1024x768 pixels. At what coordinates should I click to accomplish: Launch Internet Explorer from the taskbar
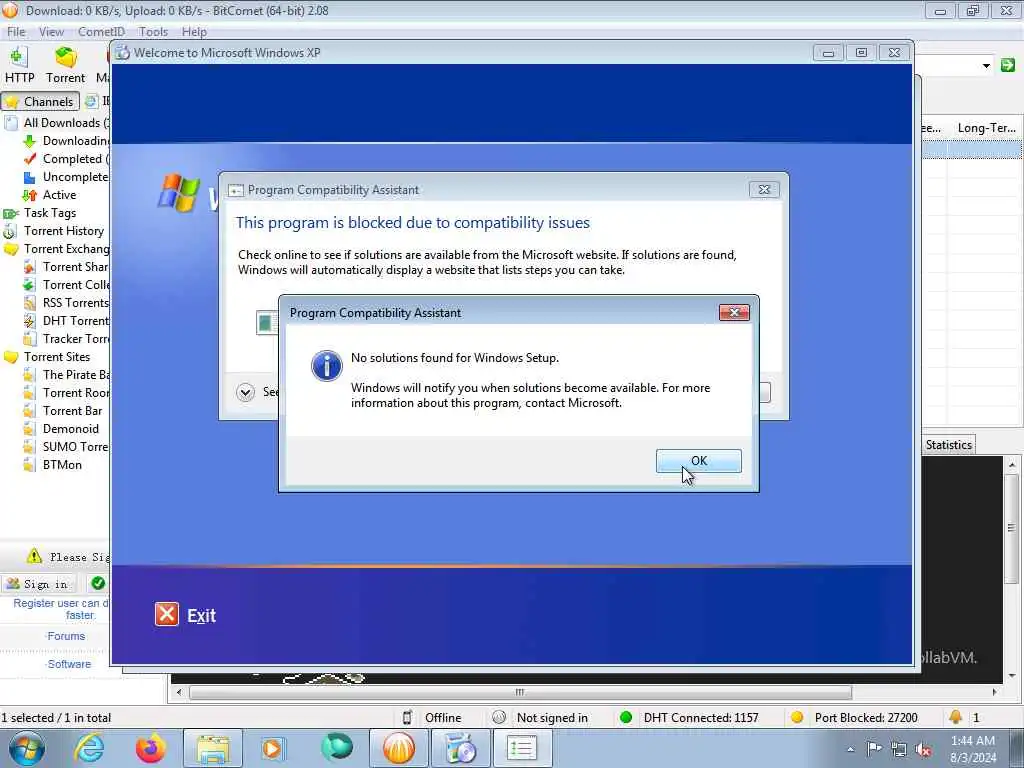coord(89,748)
